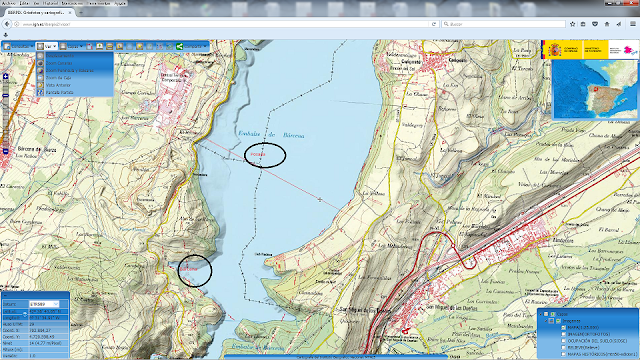
Task: Enable the MAPAS HISTÓRICOS layer
Action: click(563, 354)
